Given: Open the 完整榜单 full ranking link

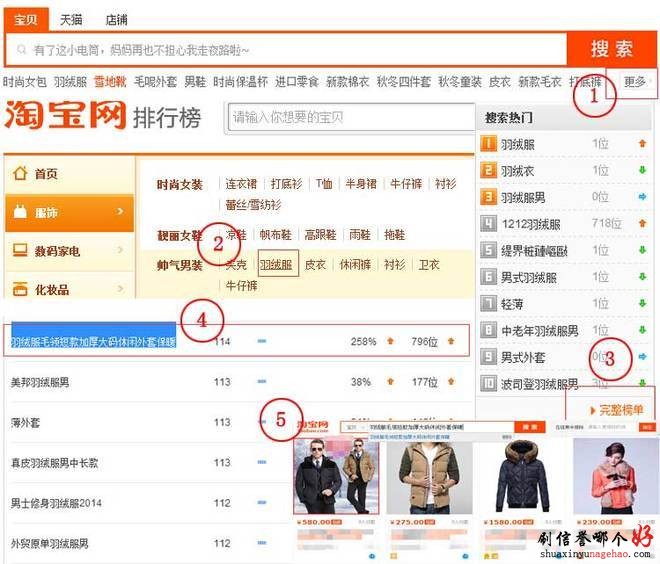Looking at the screenshot, I should (x=615, y=410).
